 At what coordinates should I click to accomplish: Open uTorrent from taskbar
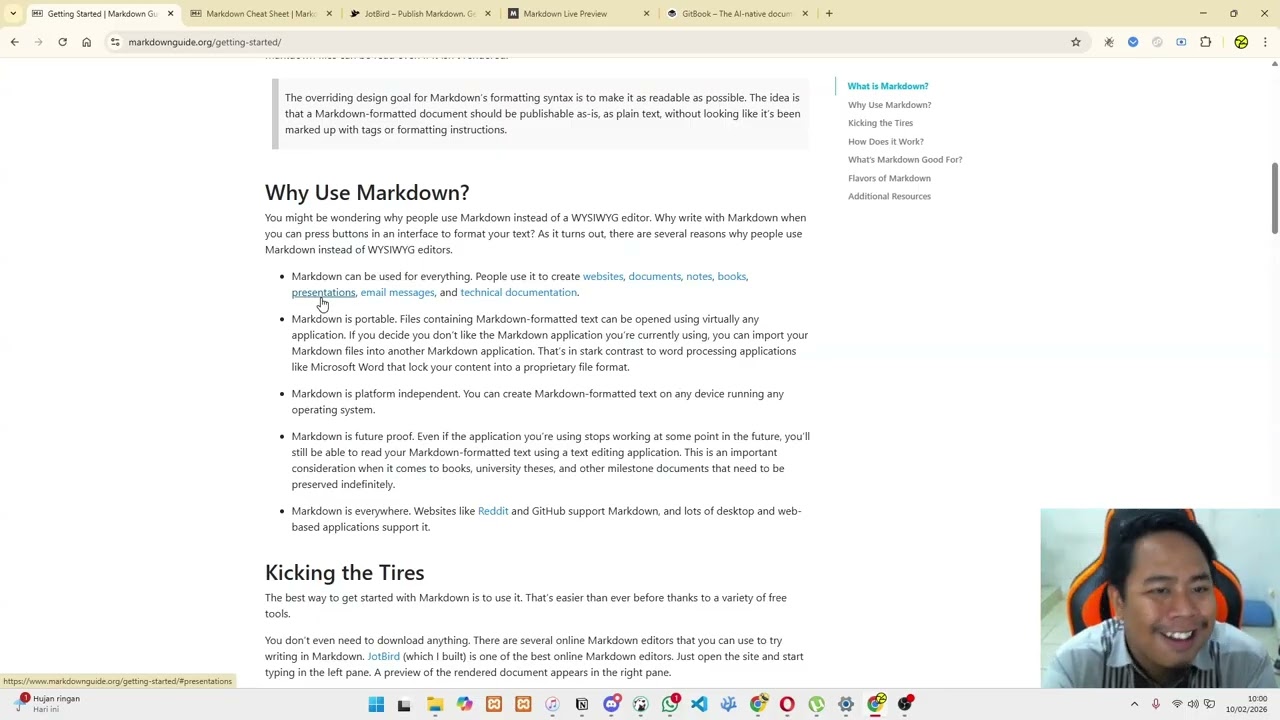point(817,704)
